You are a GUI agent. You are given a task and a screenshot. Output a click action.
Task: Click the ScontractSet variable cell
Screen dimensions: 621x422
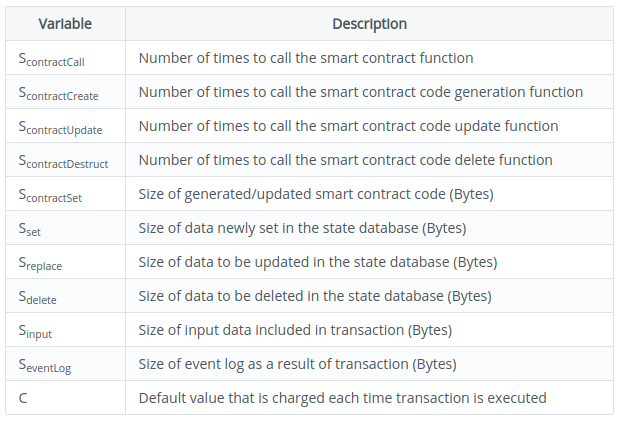pos(51,195)
